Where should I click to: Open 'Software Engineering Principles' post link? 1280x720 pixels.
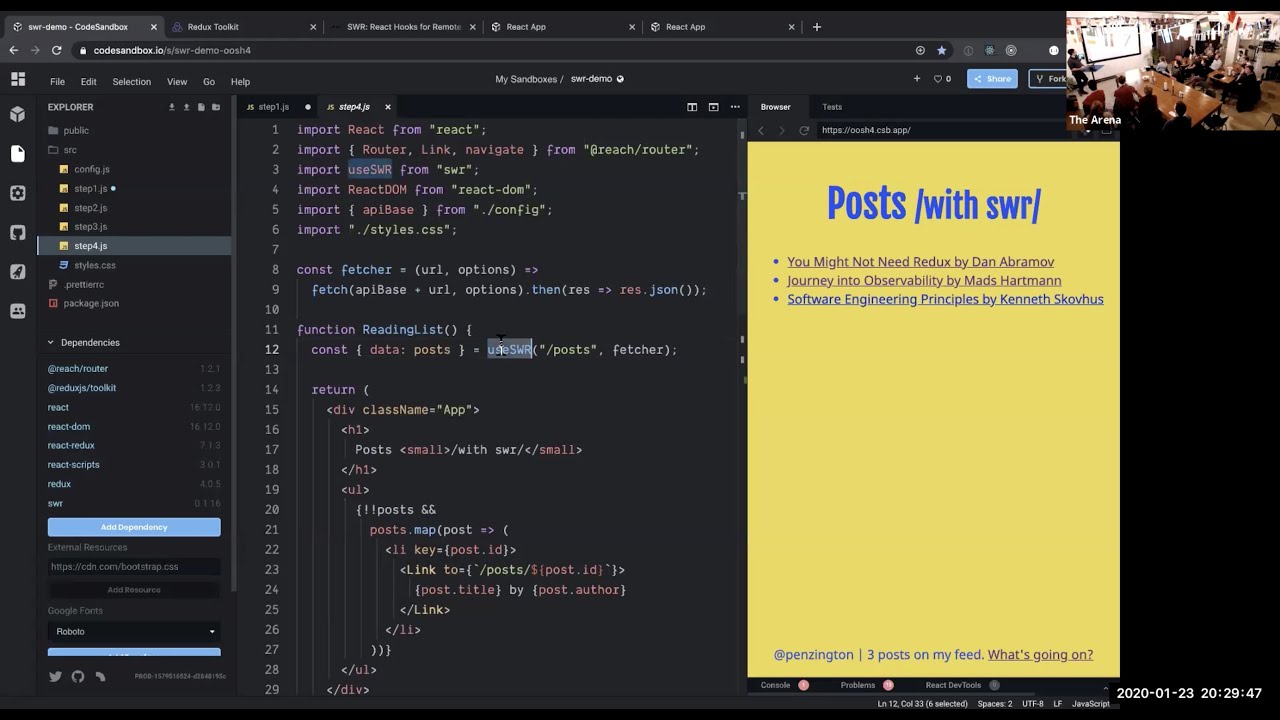[x=945, y=299]
